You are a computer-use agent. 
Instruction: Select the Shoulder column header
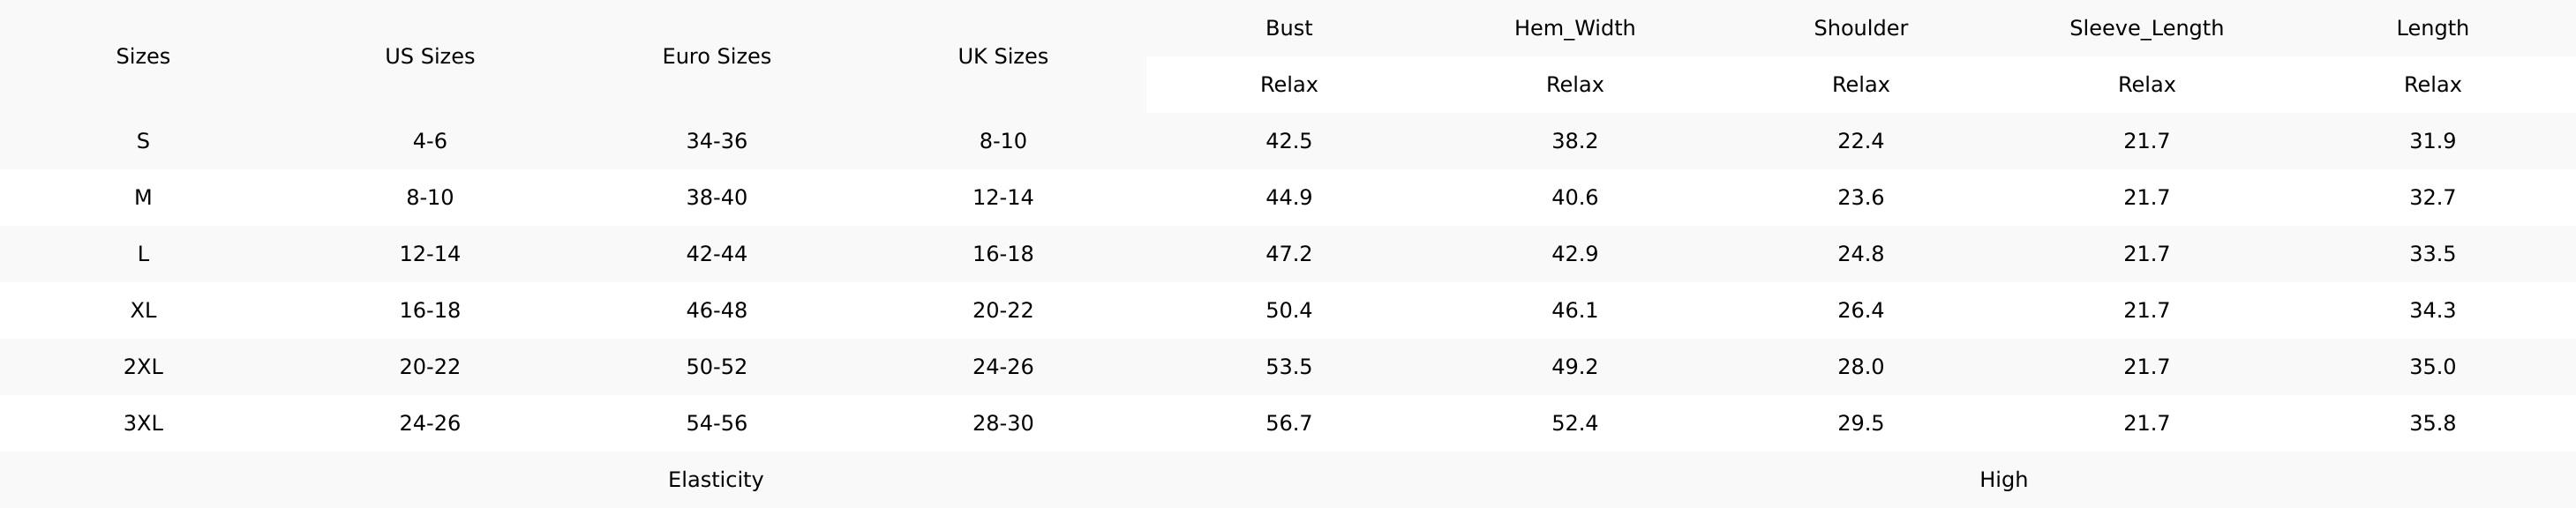pyautogui.click(x=1860, y=28)
